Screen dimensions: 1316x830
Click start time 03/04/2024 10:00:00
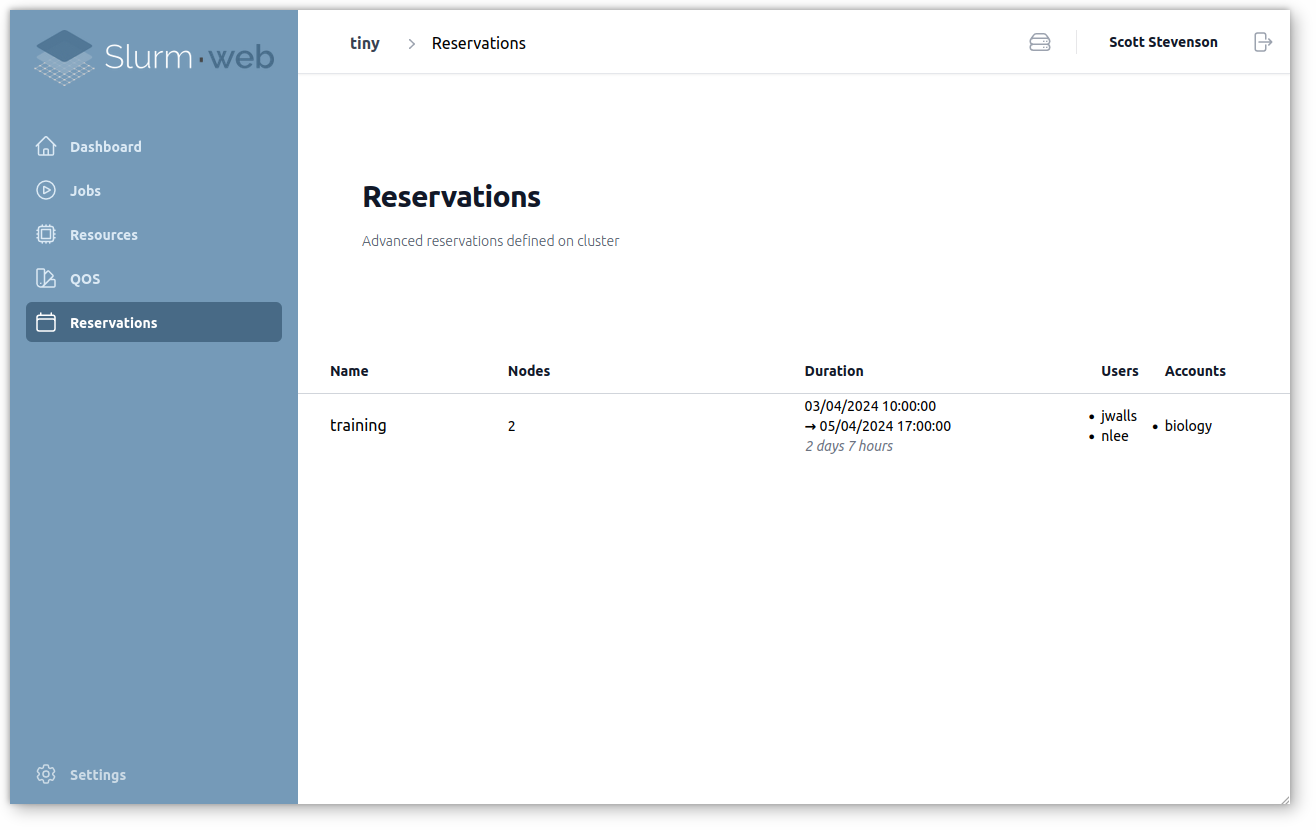[870, 406]
